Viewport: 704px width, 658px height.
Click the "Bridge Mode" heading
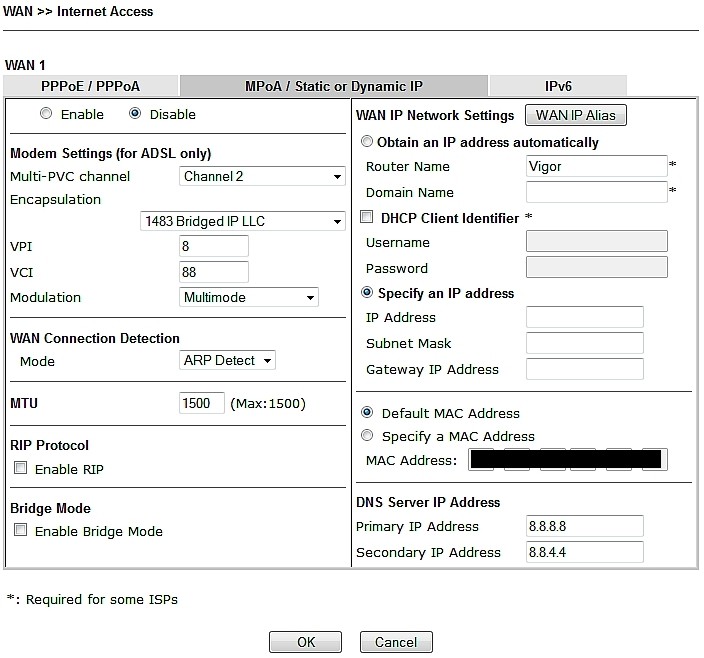[50, 508]
